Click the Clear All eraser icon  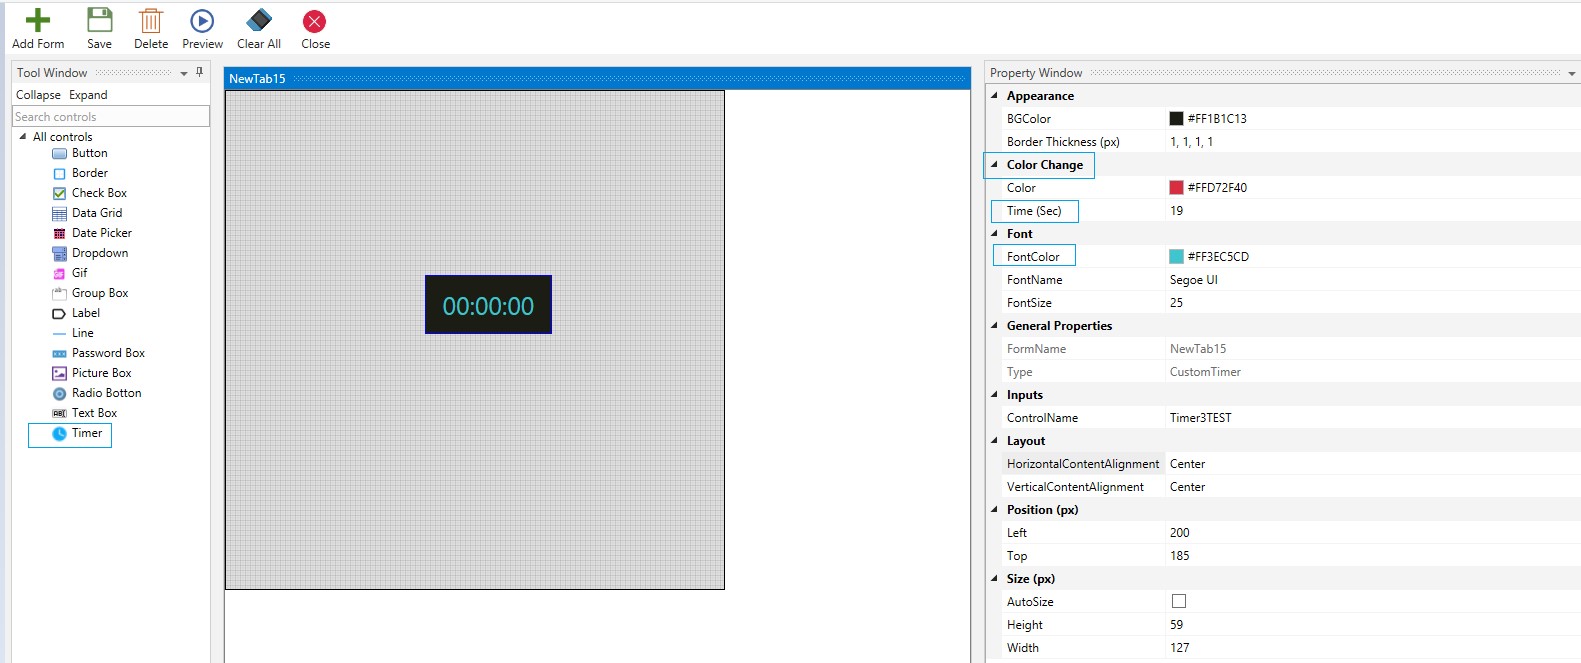pyautogui.click(x=259, y=21)
